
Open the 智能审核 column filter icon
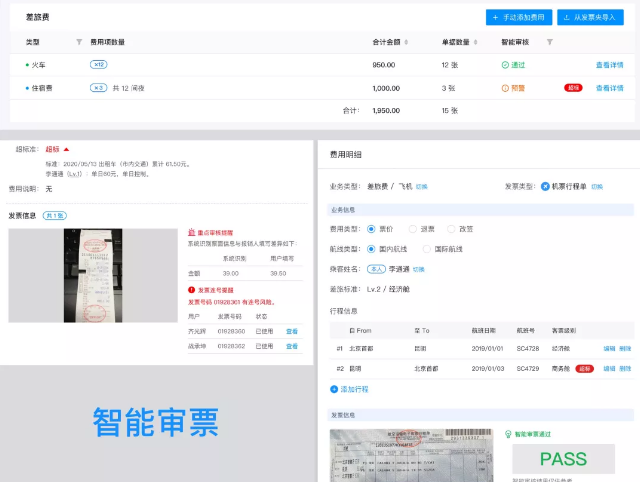550,42
